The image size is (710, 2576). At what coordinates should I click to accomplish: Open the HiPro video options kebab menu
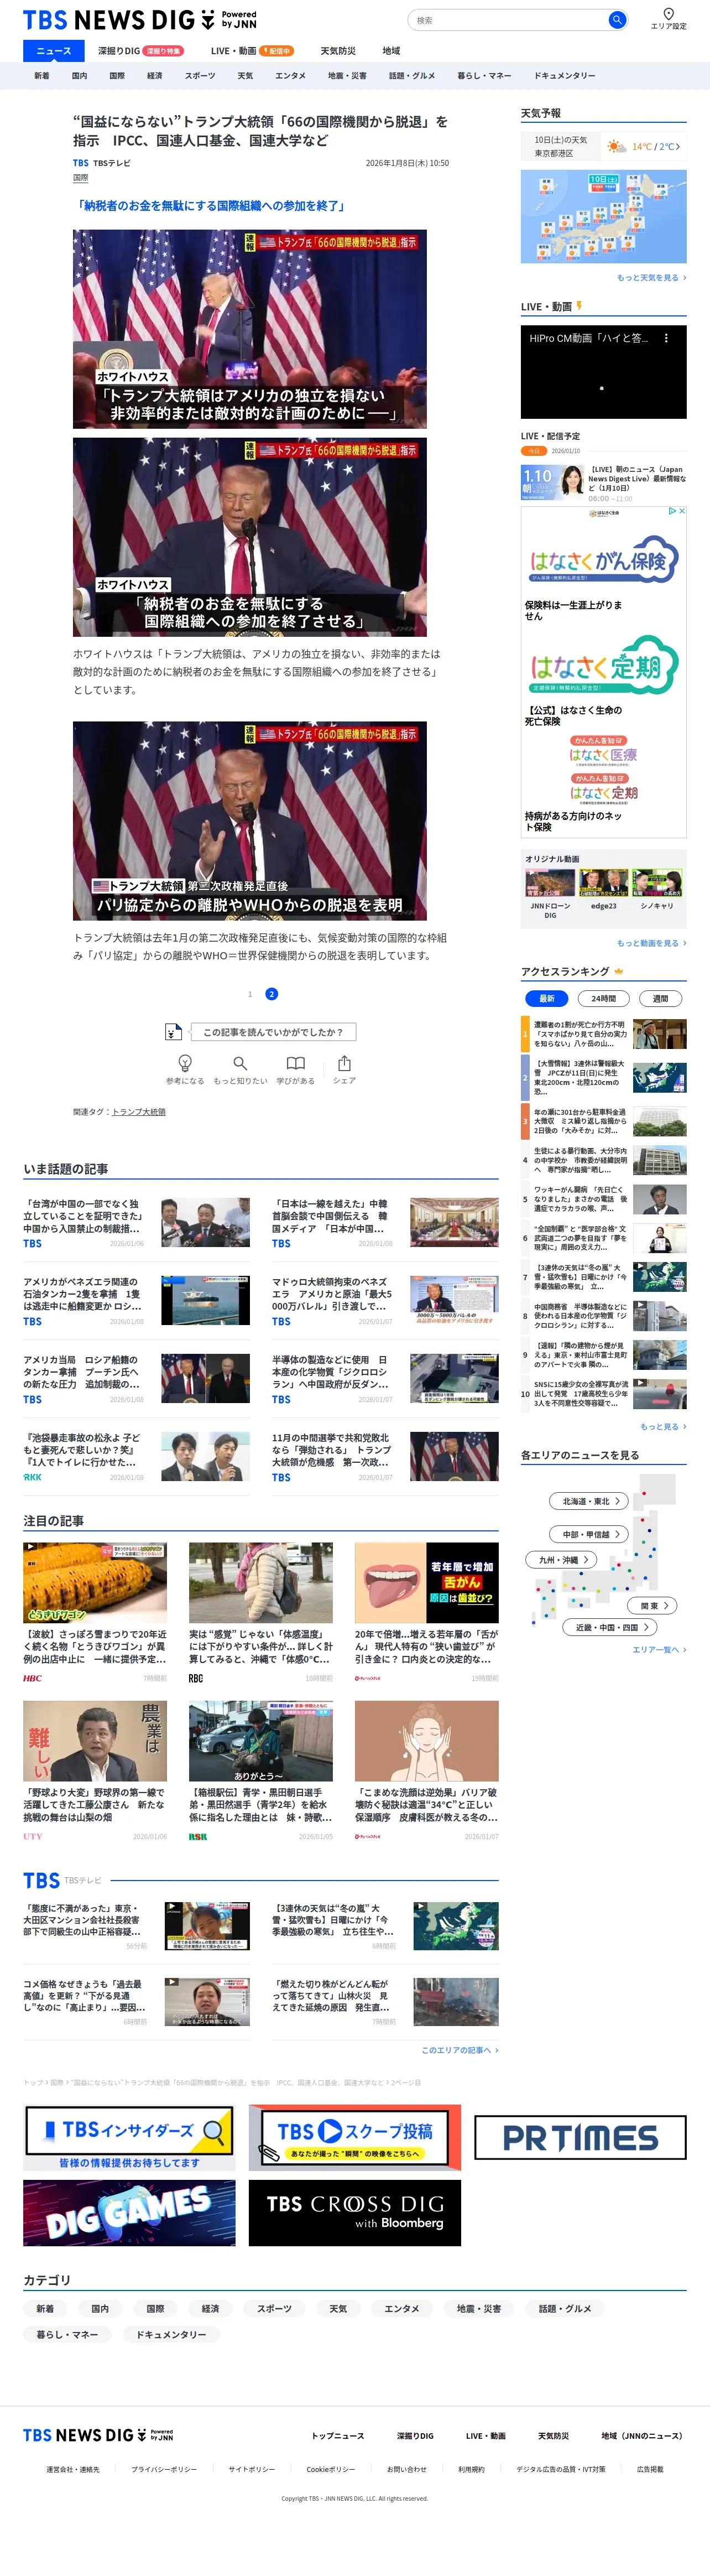pos(666,338)
